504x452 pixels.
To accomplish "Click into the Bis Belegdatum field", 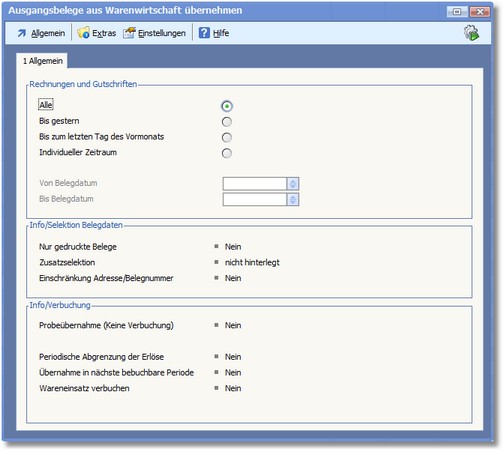I will click(x=255, y=199).
